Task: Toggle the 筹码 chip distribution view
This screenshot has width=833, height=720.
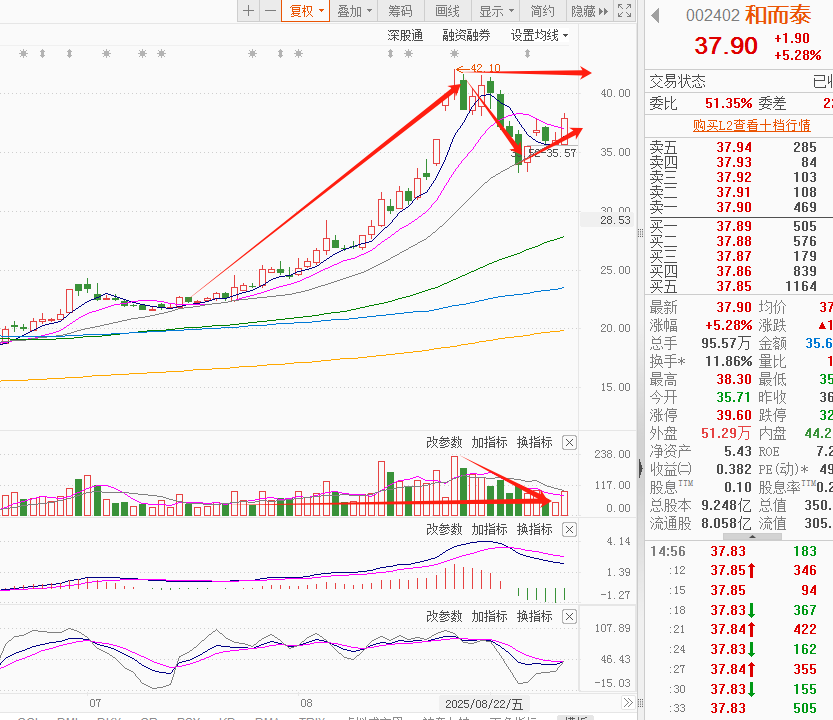Action: tap(401, 11)
